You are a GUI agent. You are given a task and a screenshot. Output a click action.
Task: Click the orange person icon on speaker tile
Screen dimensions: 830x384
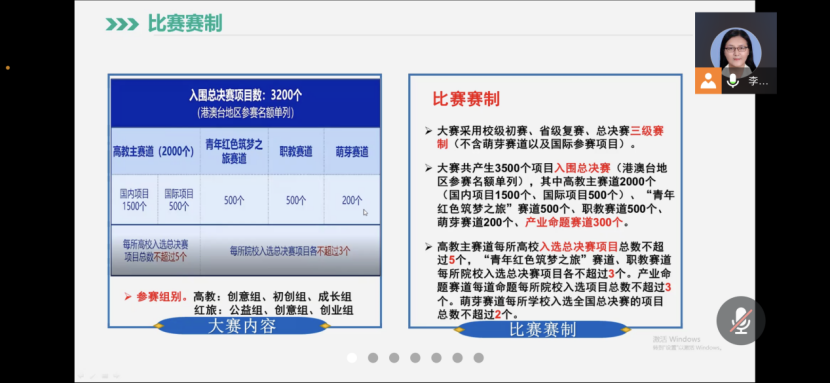pyautogui.click(x=708, y=81)
